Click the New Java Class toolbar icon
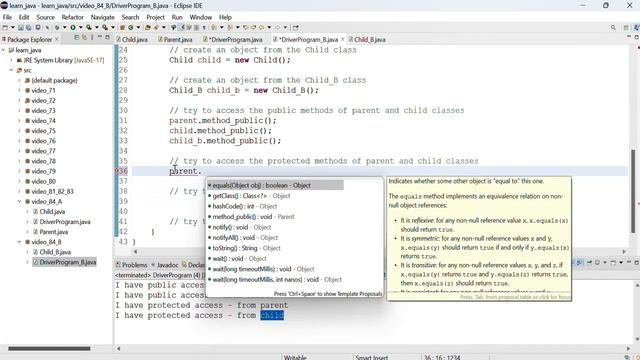This screenshot has width=640, height=360. click(x=131, y=27)
